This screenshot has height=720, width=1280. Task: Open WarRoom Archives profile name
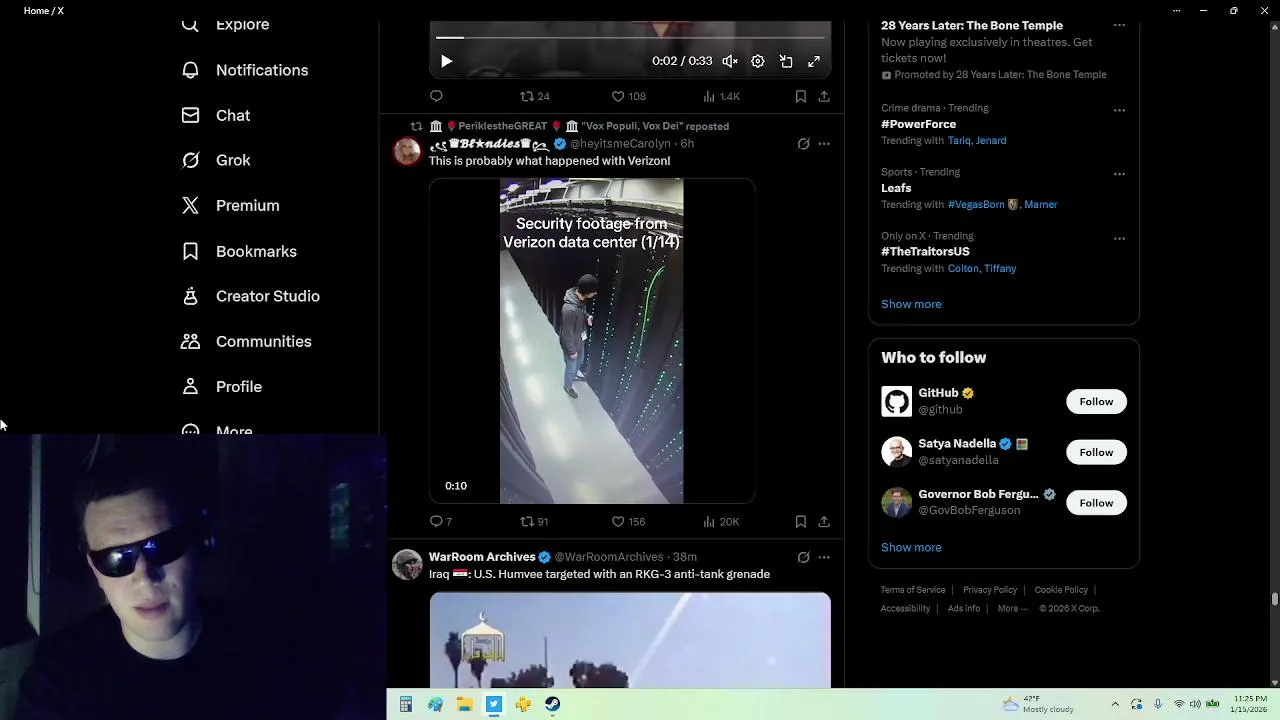coord(482,557)
